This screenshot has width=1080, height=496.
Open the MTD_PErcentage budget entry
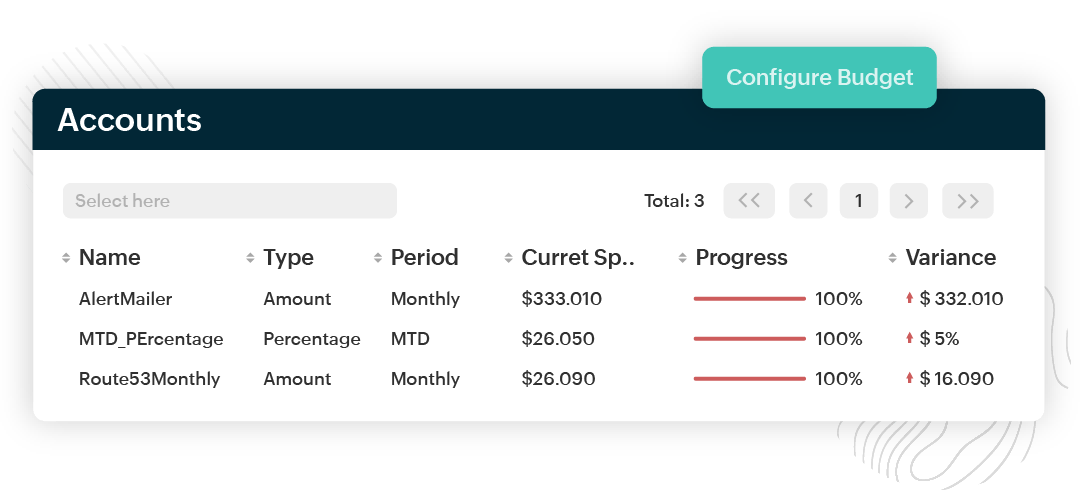coord(151,339)
